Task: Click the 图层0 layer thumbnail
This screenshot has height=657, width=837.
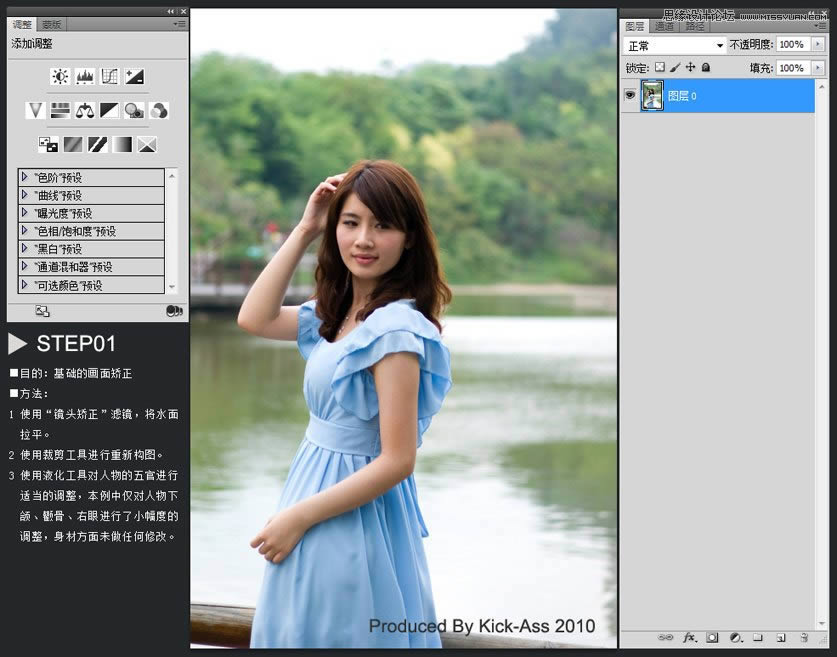Action: pyautogui.click(x=651, y=96)
